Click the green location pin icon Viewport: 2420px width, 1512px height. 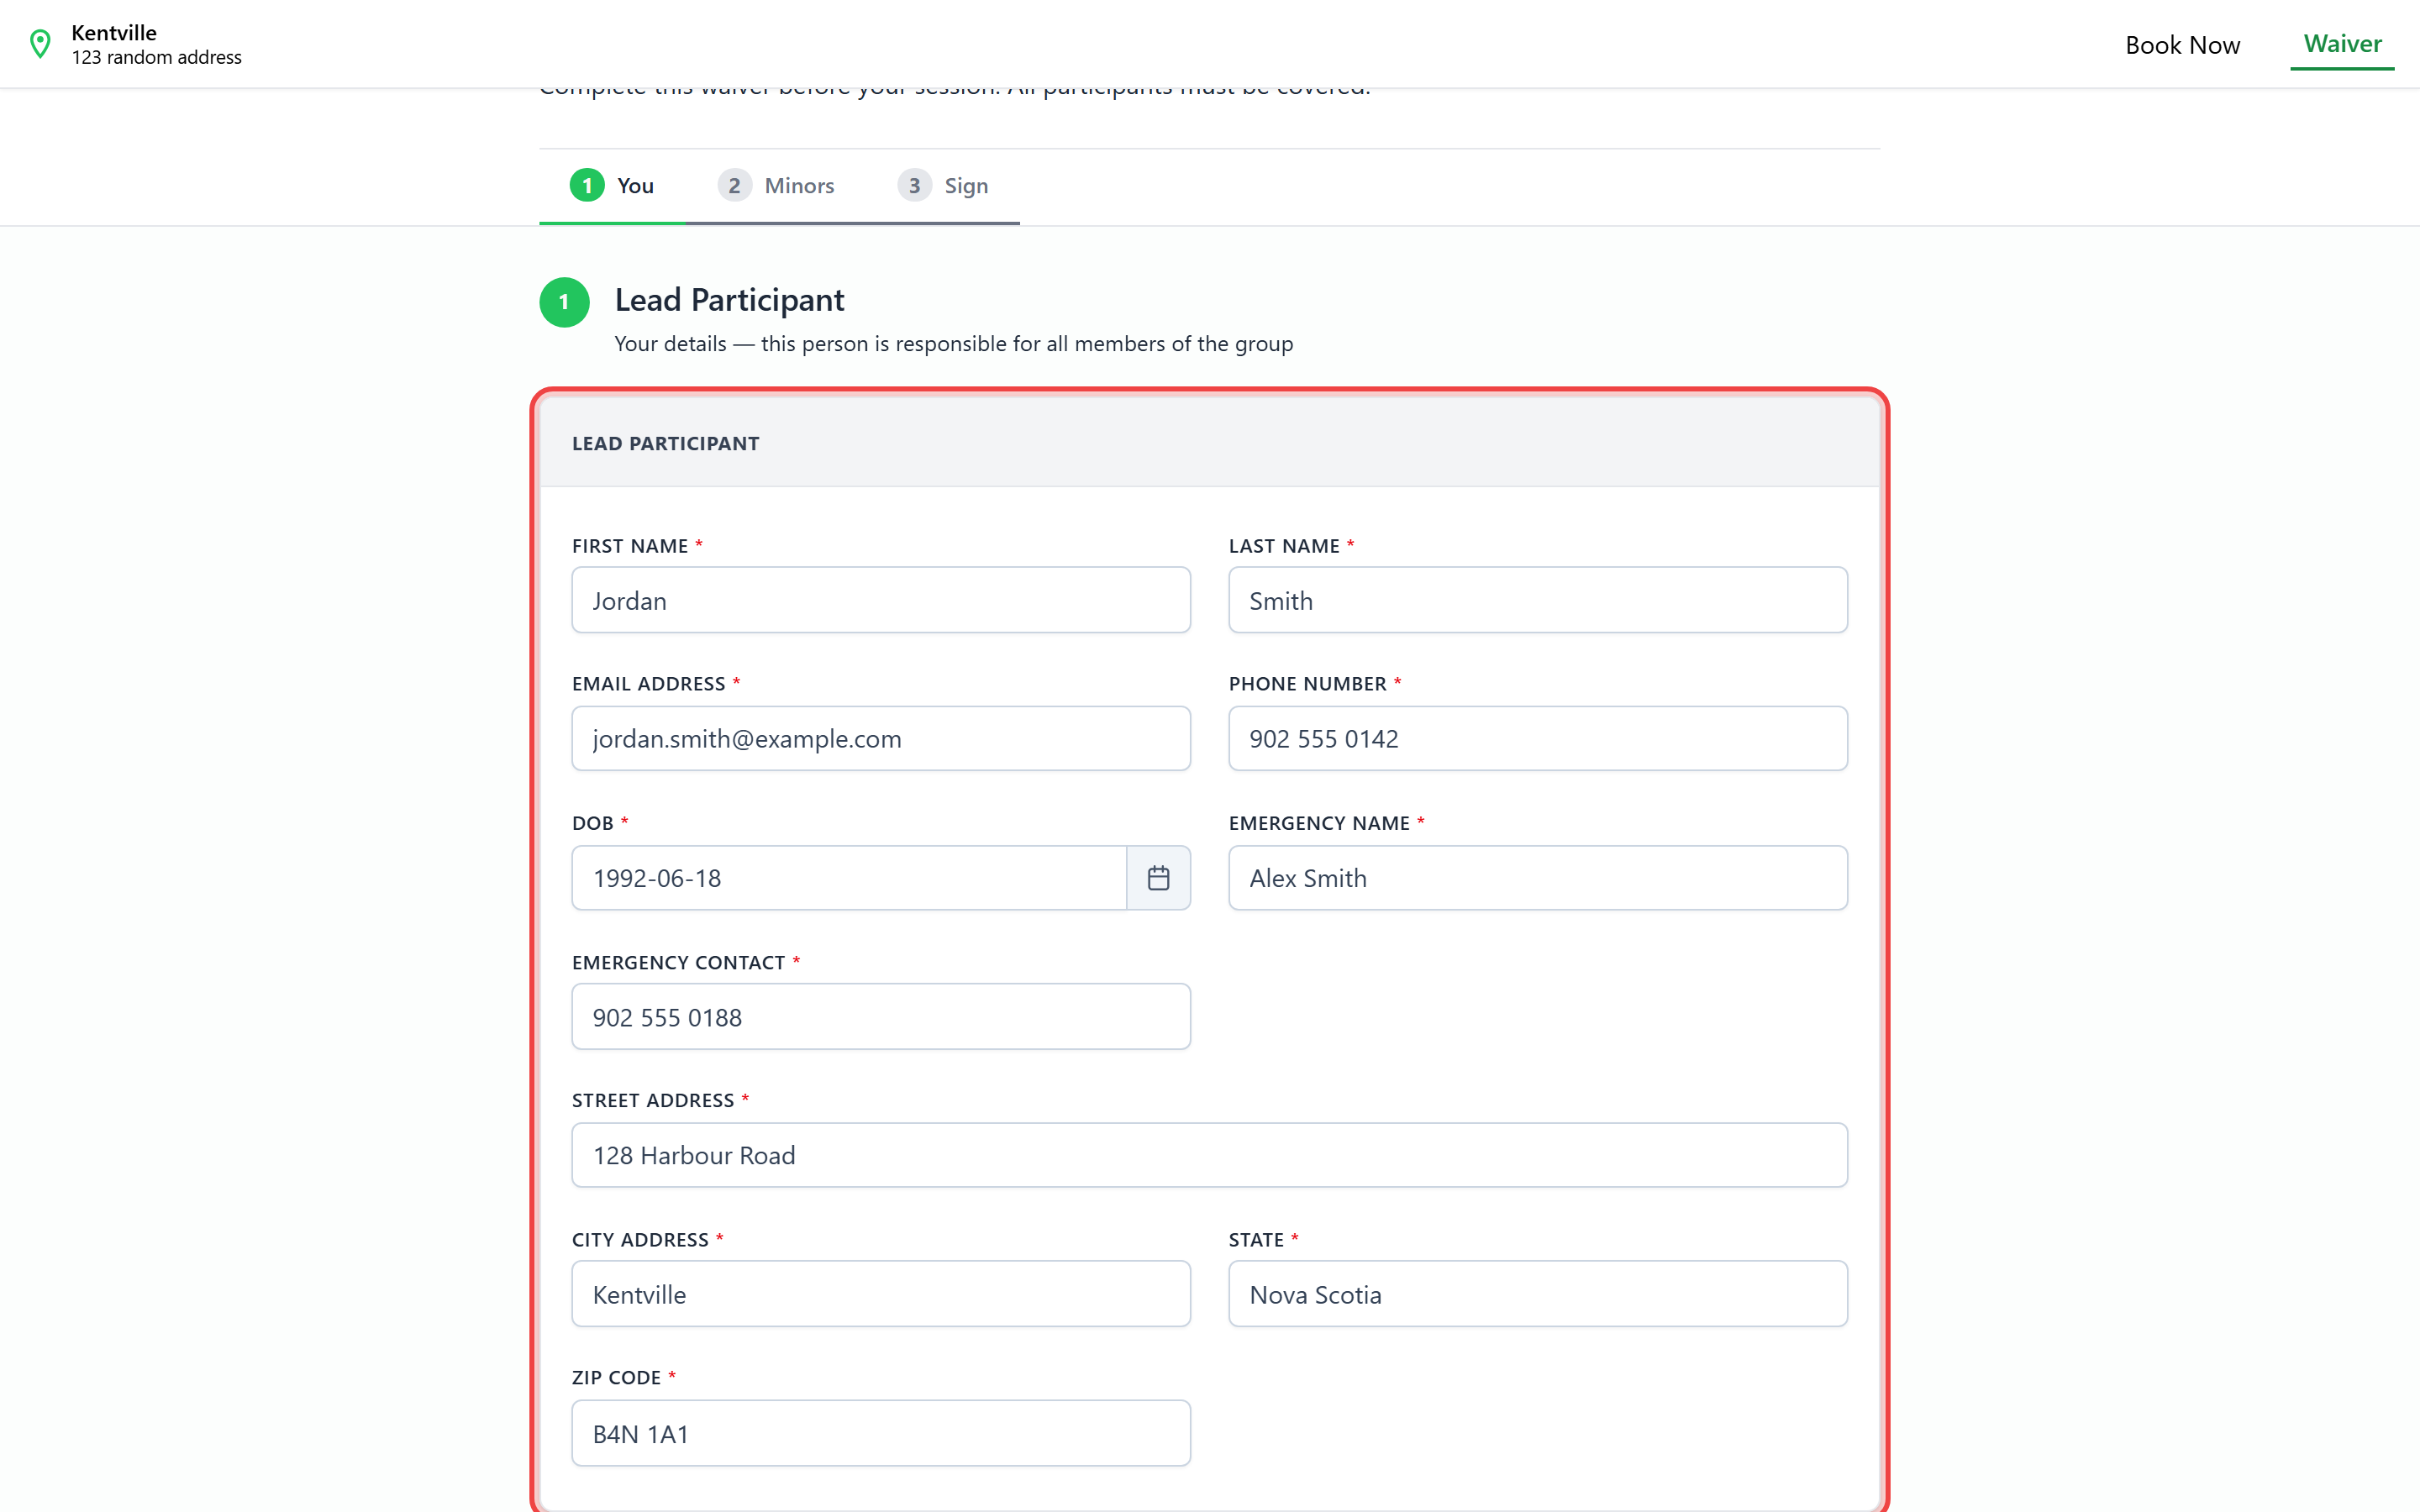pyautogui.click(x=40, y=44)
